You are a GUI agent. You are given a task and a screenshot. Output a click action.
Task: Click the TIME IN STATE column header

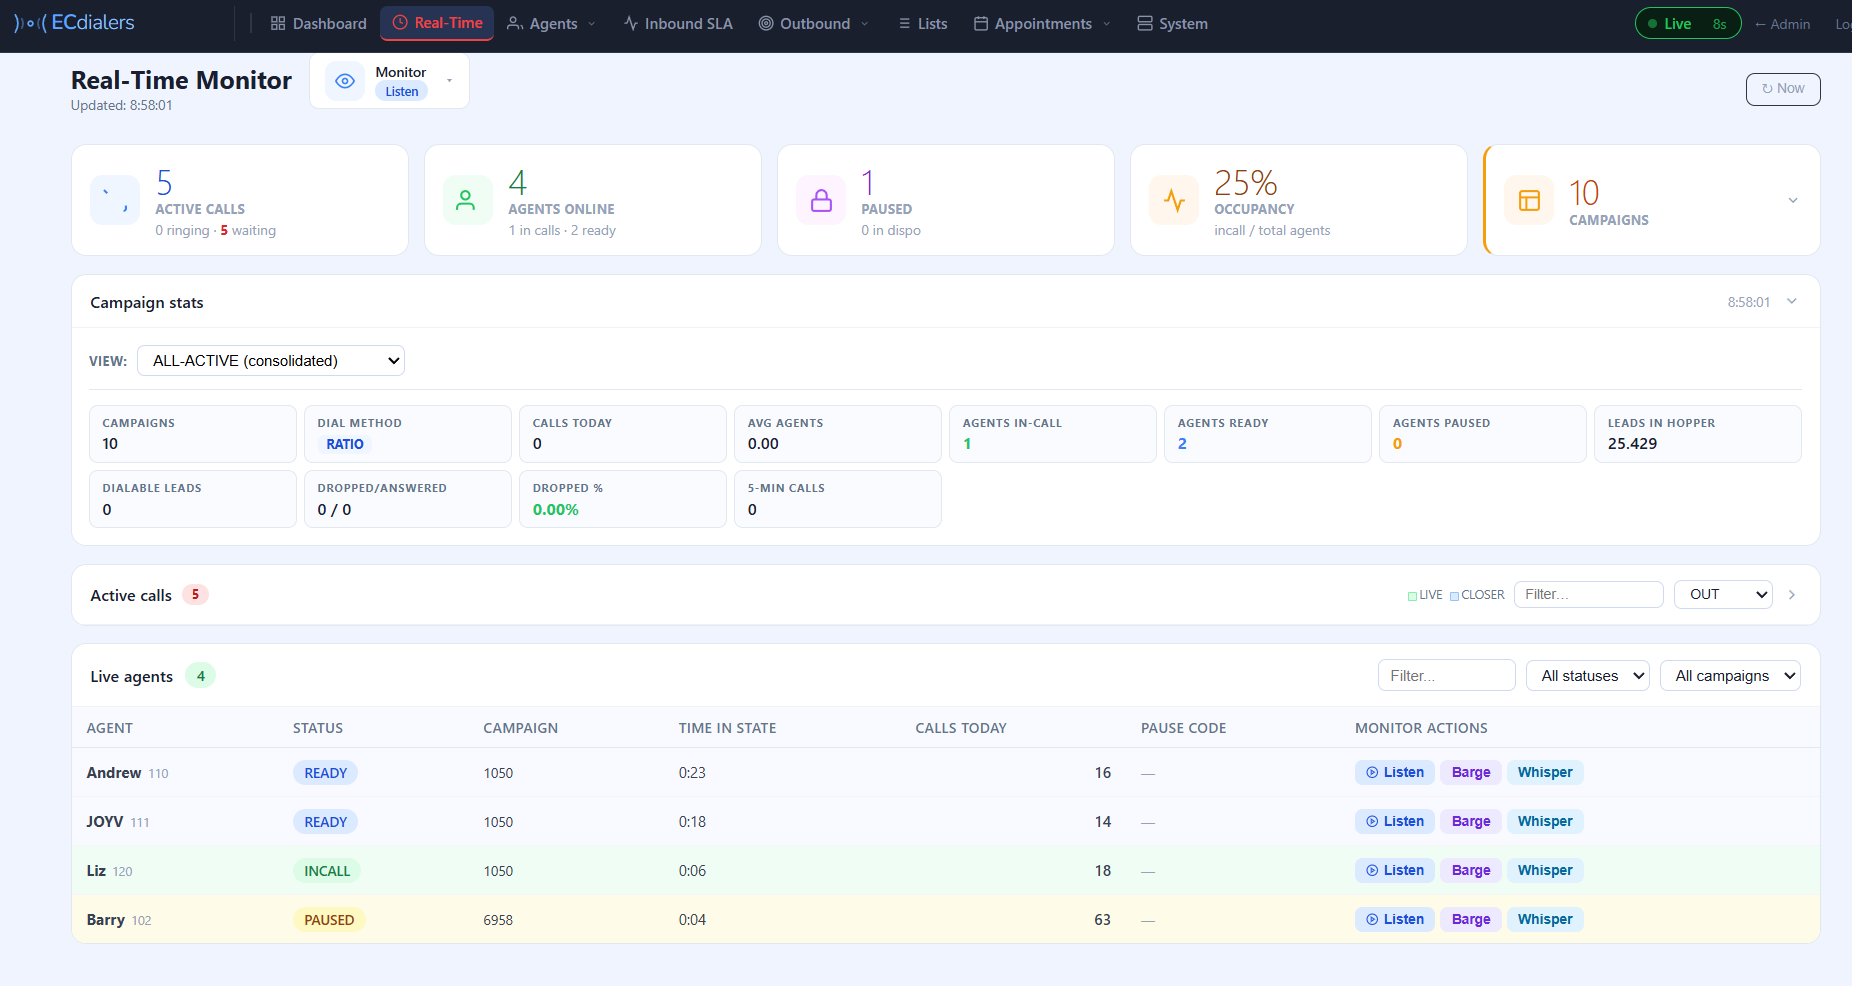[x=727, y=728]
